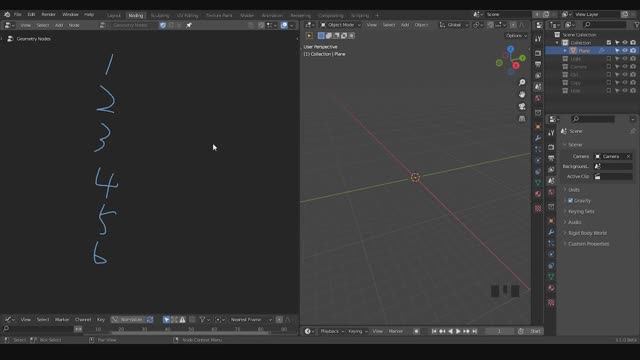Toggle the camera view icon

pyautogui.click(x=522, y=107)
